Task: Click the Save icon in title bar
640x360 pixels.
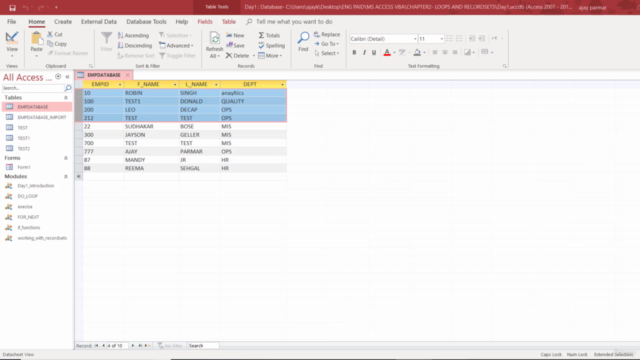Action: click(x=12, y=7)
